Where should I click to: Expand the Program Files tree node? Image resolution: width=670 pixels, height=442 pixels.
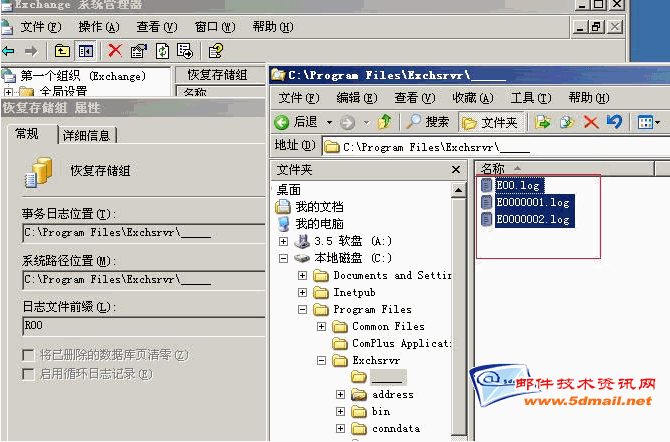pyautogui.click(x=303, y=310)
